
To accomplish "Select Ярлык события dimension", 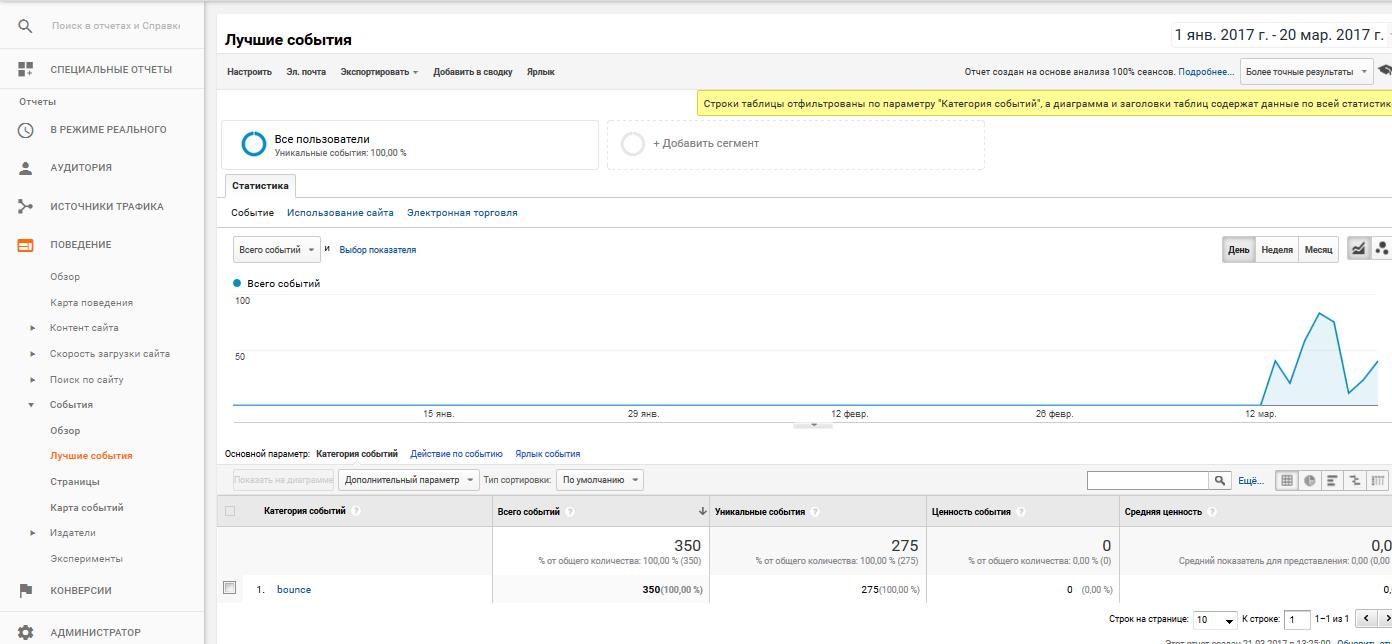I will (x=547, y=454).
